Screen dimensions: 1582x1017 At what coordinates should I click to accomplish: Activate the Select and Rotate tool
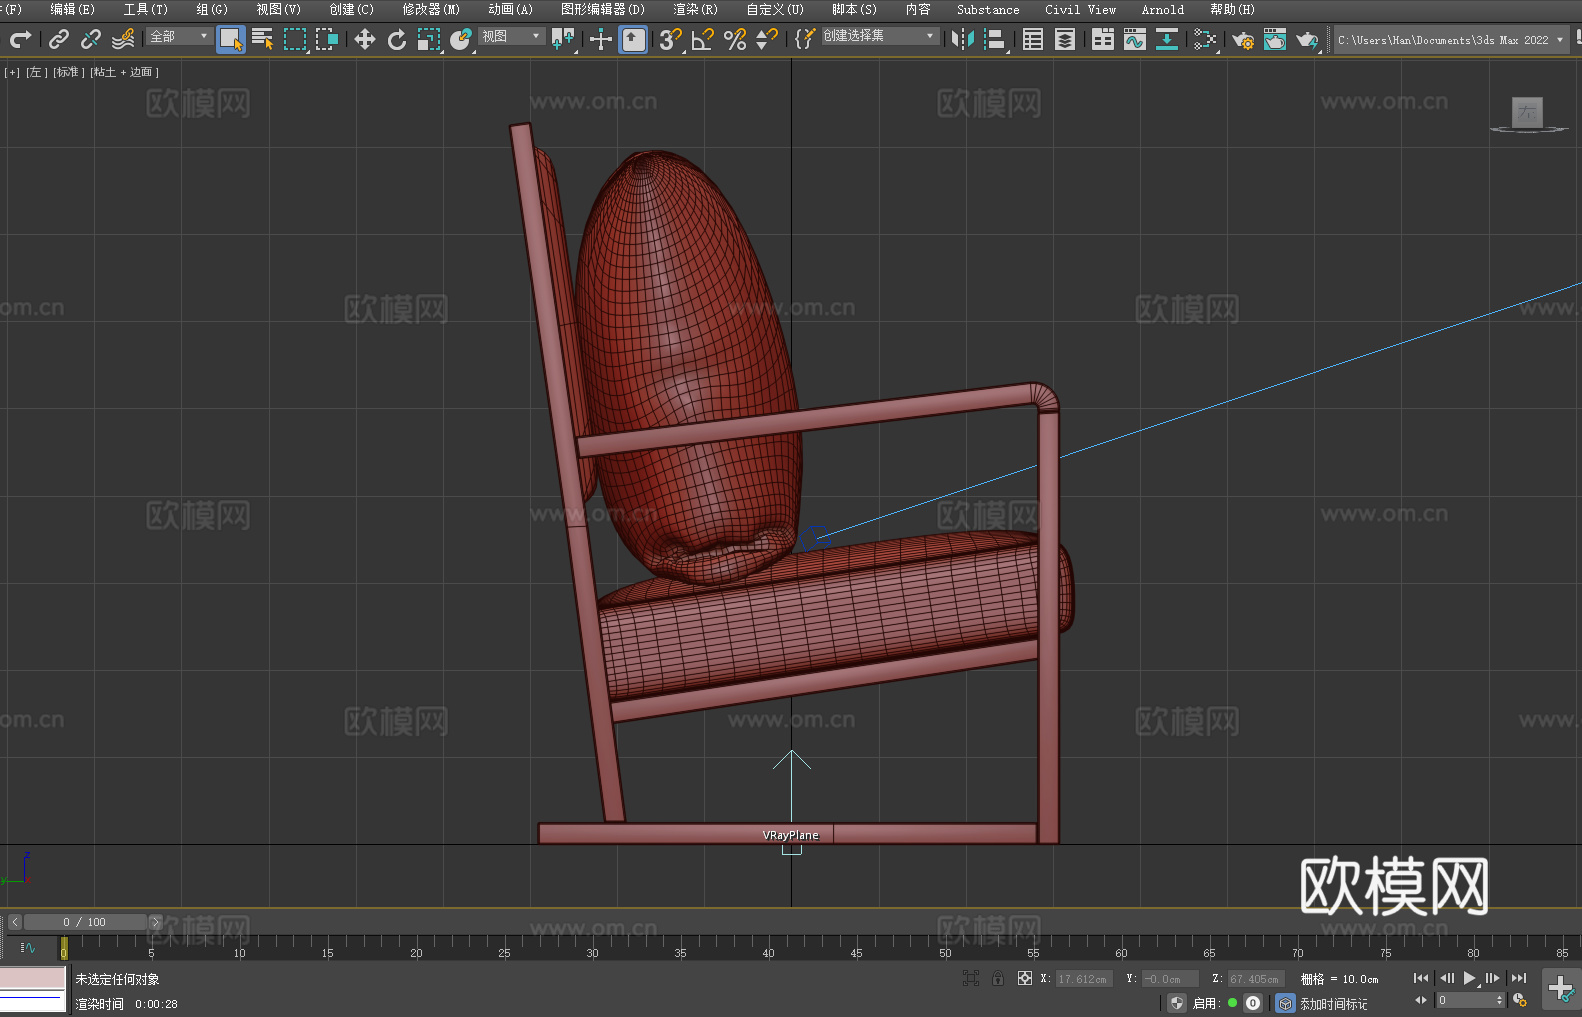[x=397, y=39]
